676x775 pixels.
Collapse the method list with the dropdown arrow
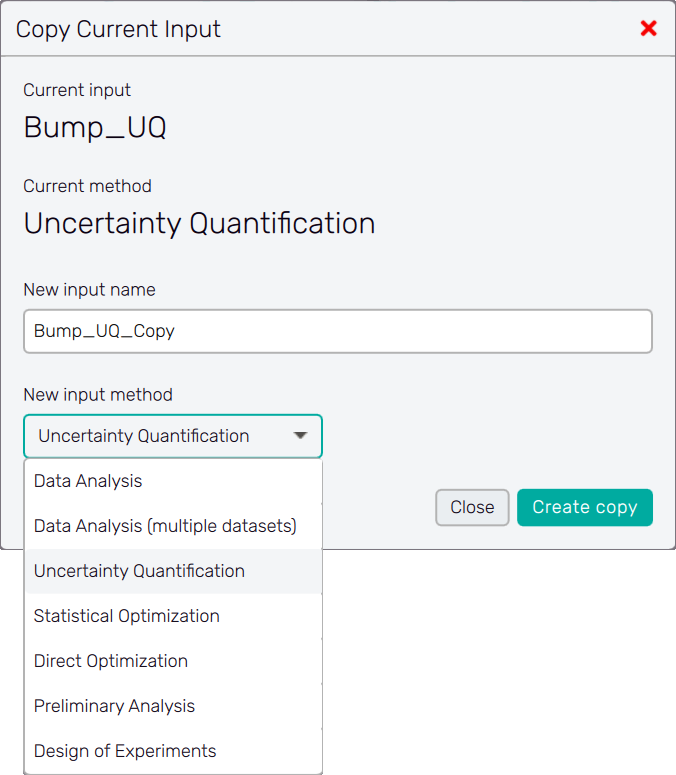(x=300, y=436)
